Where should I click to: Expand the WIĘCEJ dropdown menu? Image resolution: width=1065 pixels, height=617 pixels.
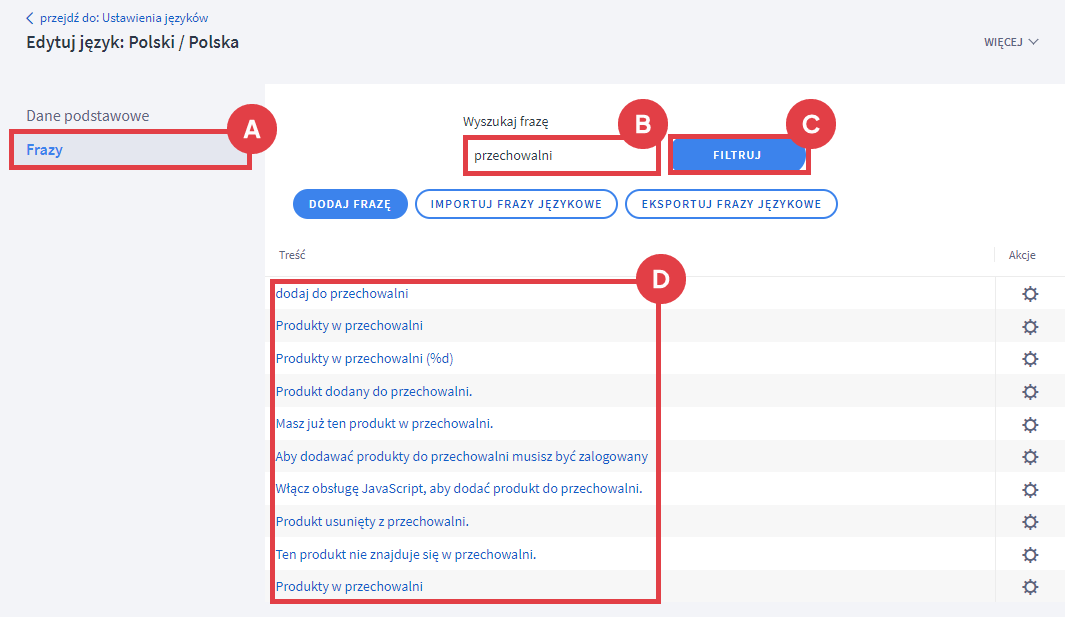click(1012, 43)
